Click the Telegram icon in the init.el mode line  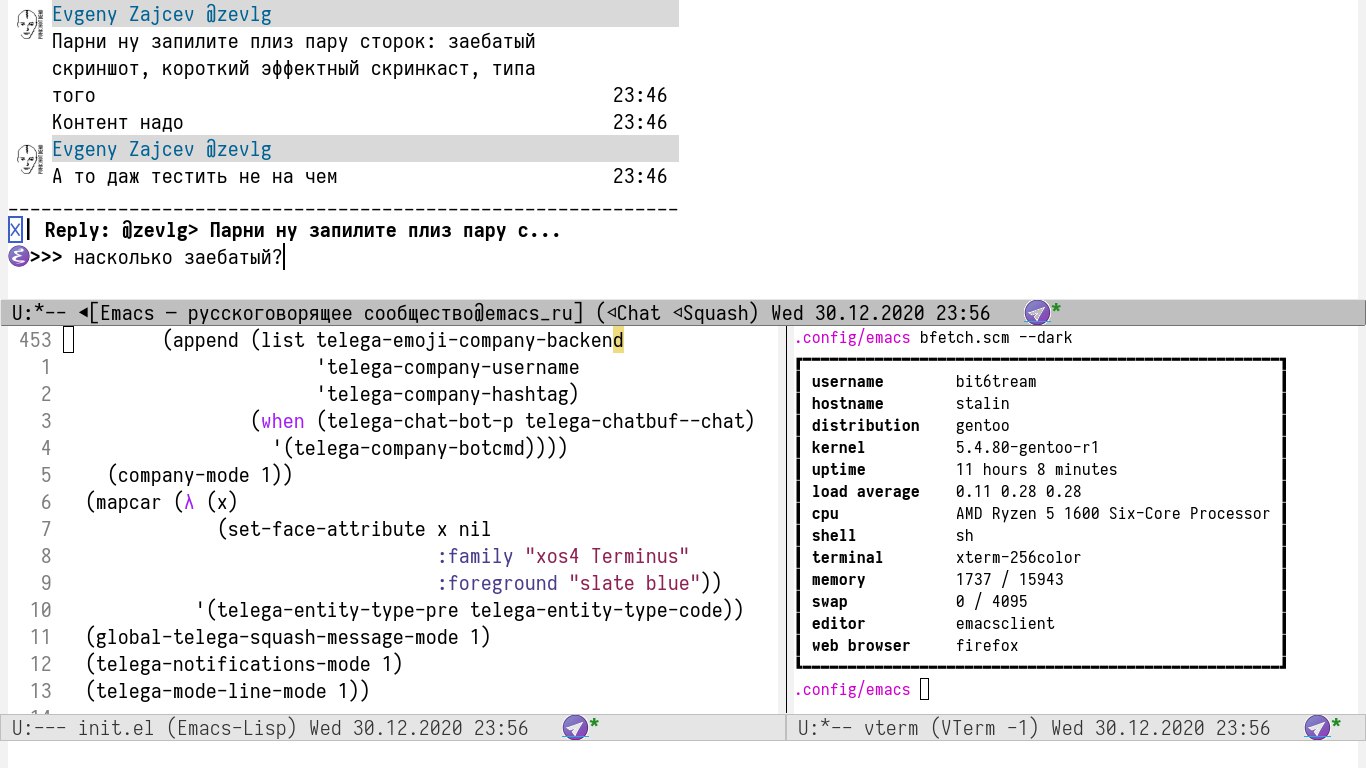click(x=575, y=728)
